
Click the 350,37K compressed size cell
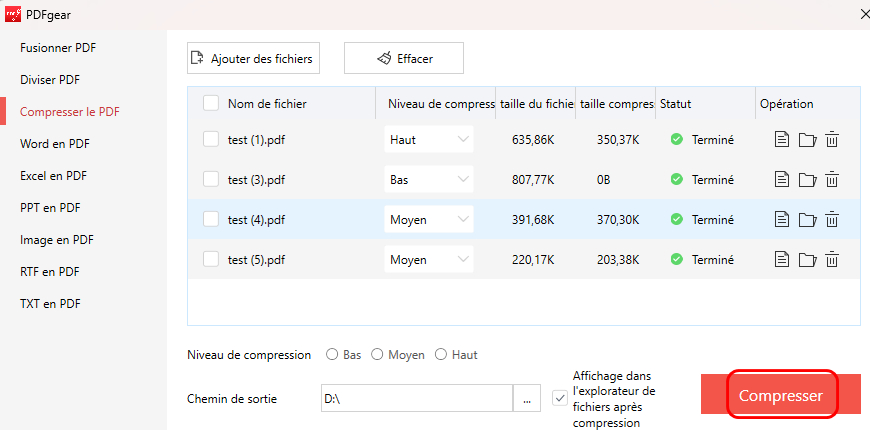[x=618, y=140]
